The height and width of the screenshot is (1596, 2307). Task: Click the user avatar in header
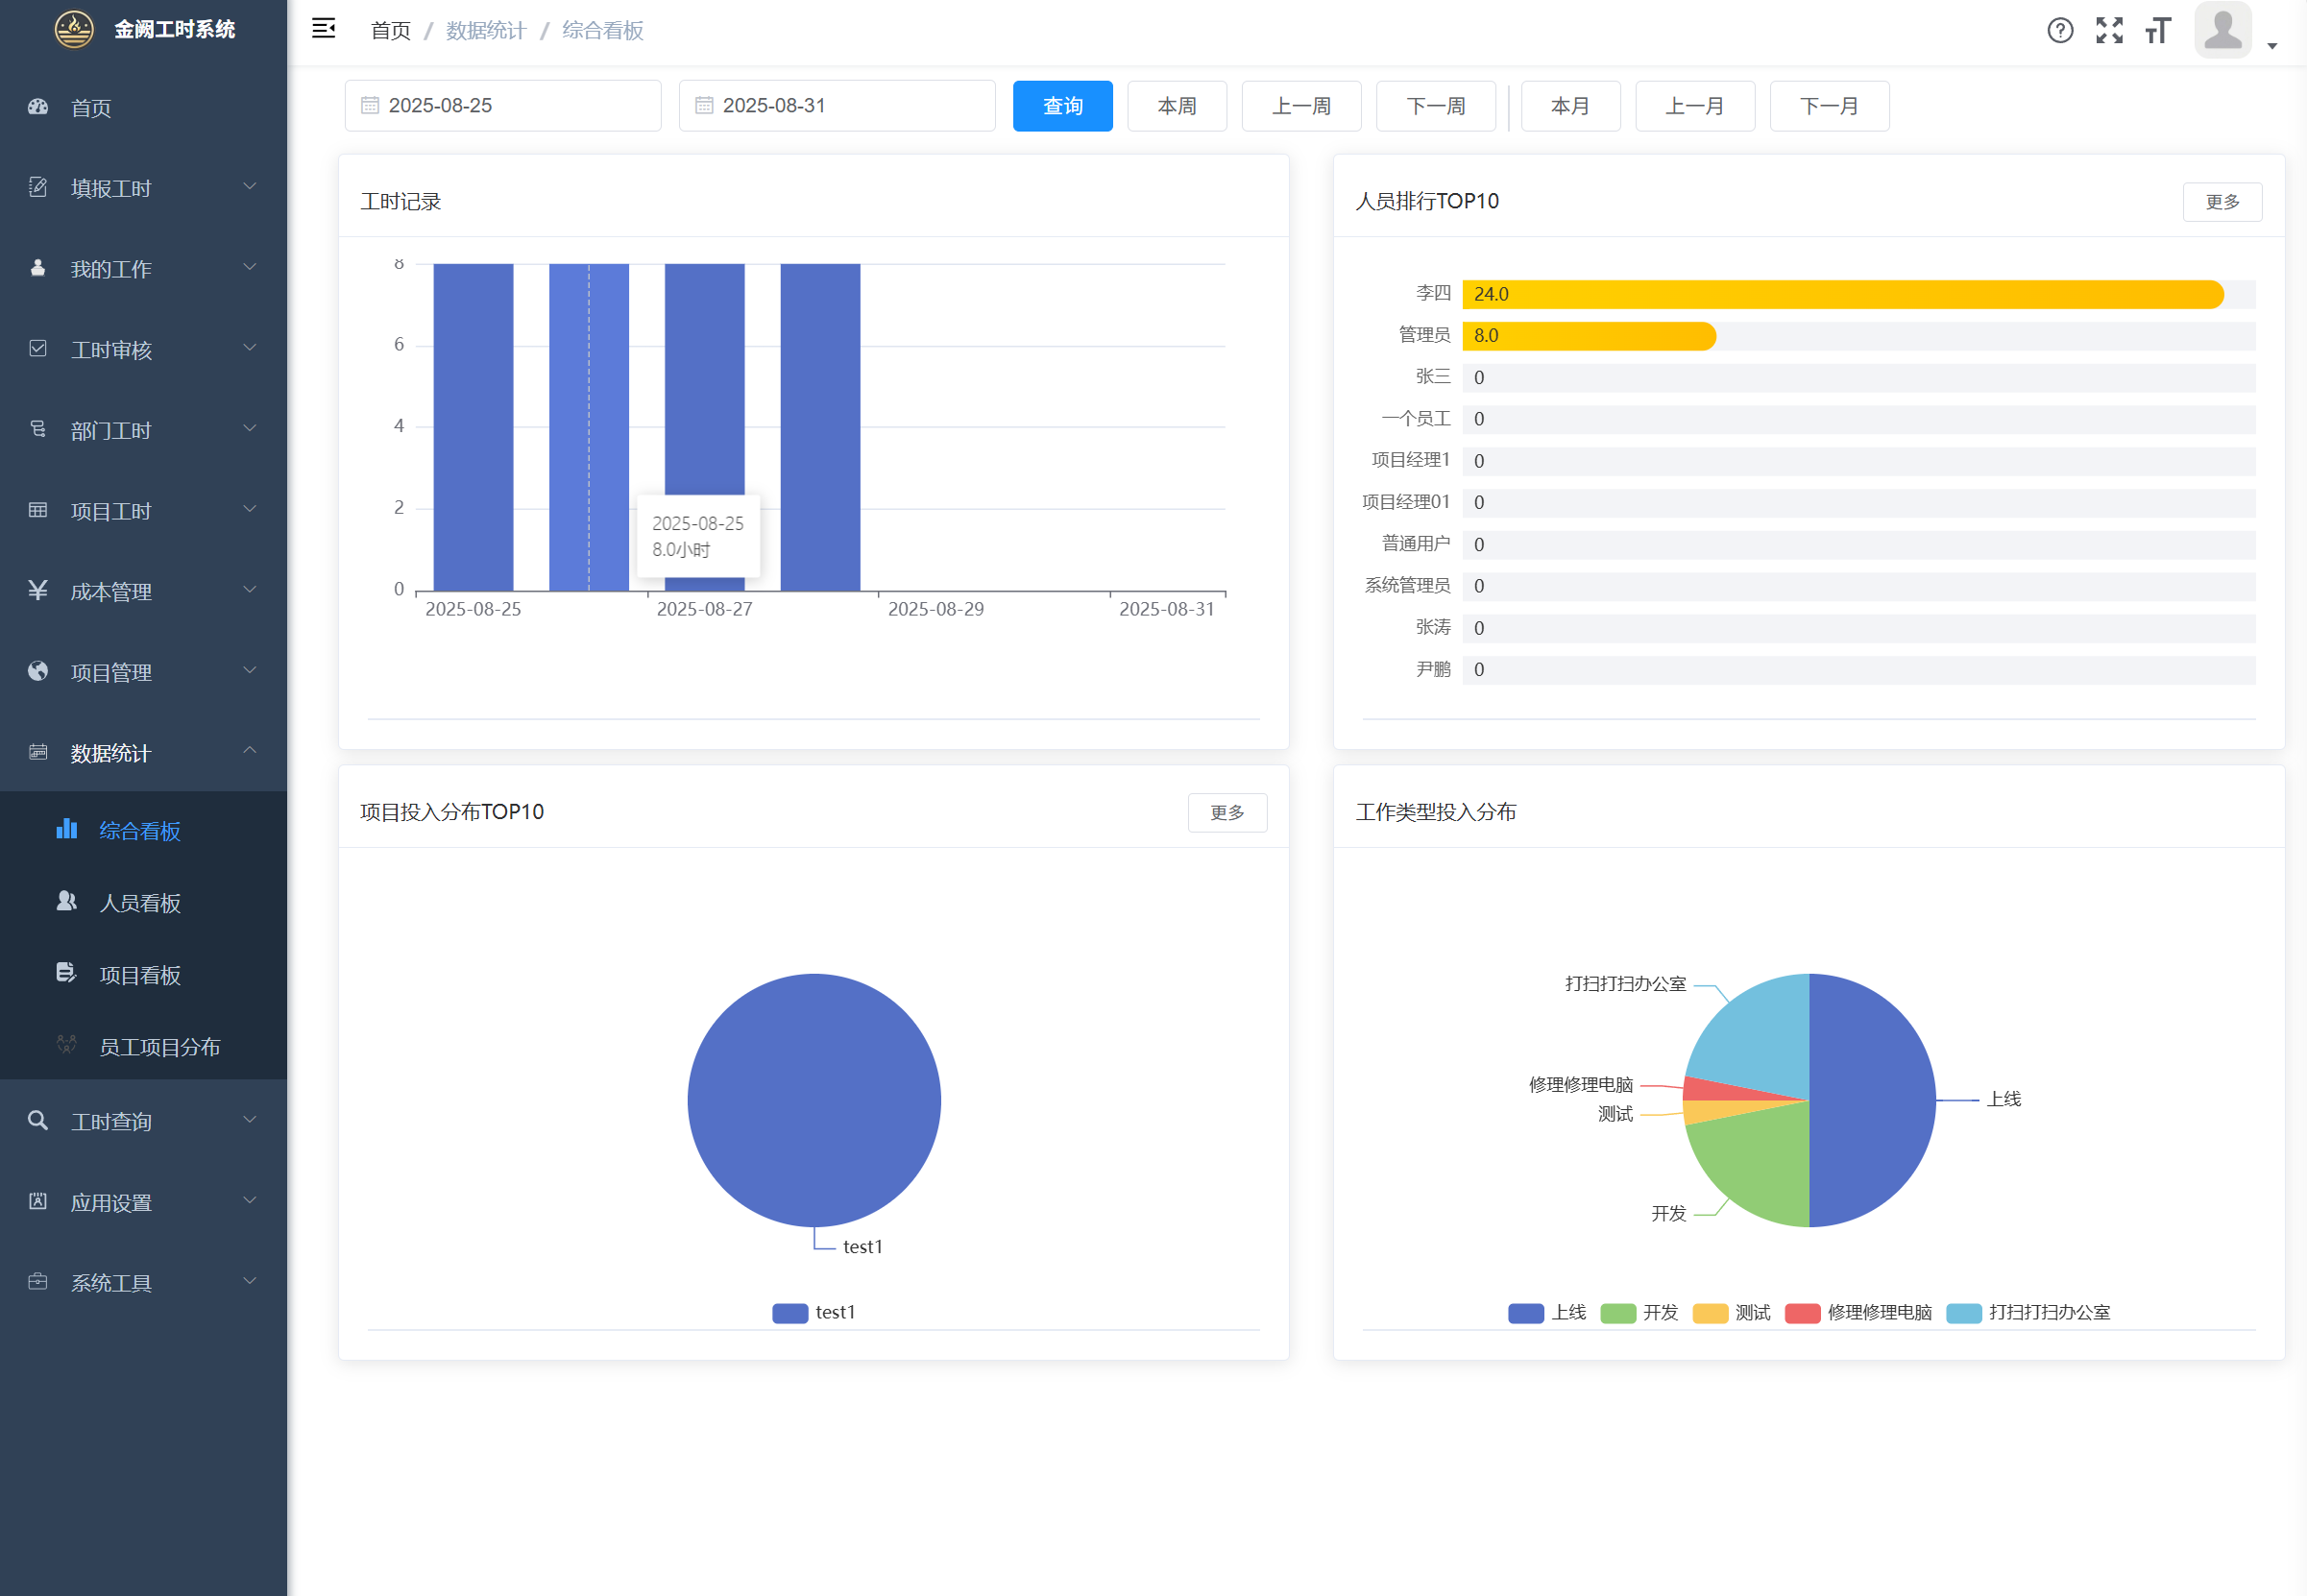pyautogui.click(x=2222, y=30)
